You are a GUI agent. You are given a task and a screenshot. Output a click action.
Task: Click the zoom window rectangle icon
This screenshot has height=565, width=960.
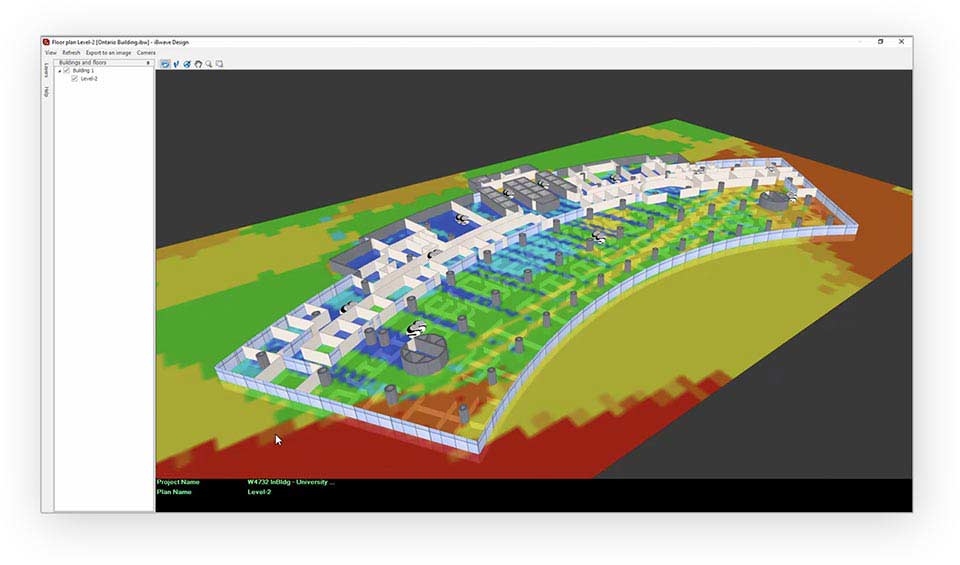tap(219, 64)
